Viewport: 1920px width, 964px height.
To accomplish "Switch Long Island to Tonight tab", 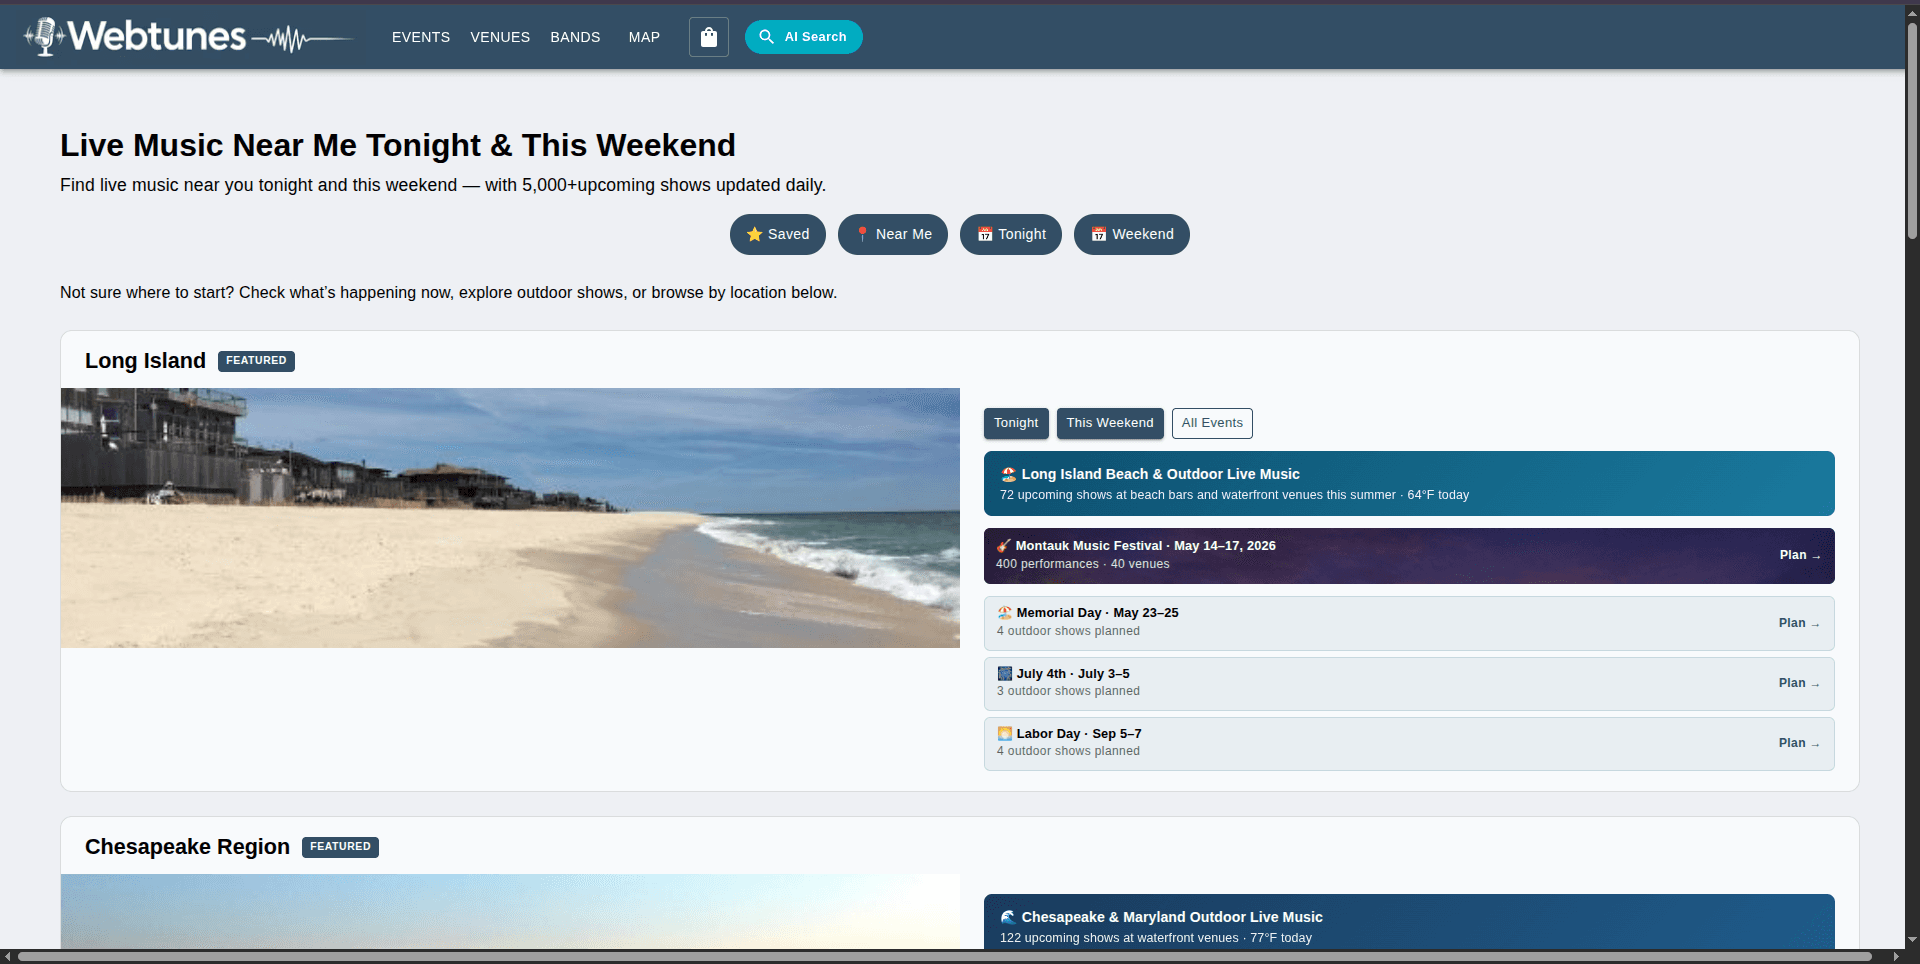I will tap(1016, 423).
